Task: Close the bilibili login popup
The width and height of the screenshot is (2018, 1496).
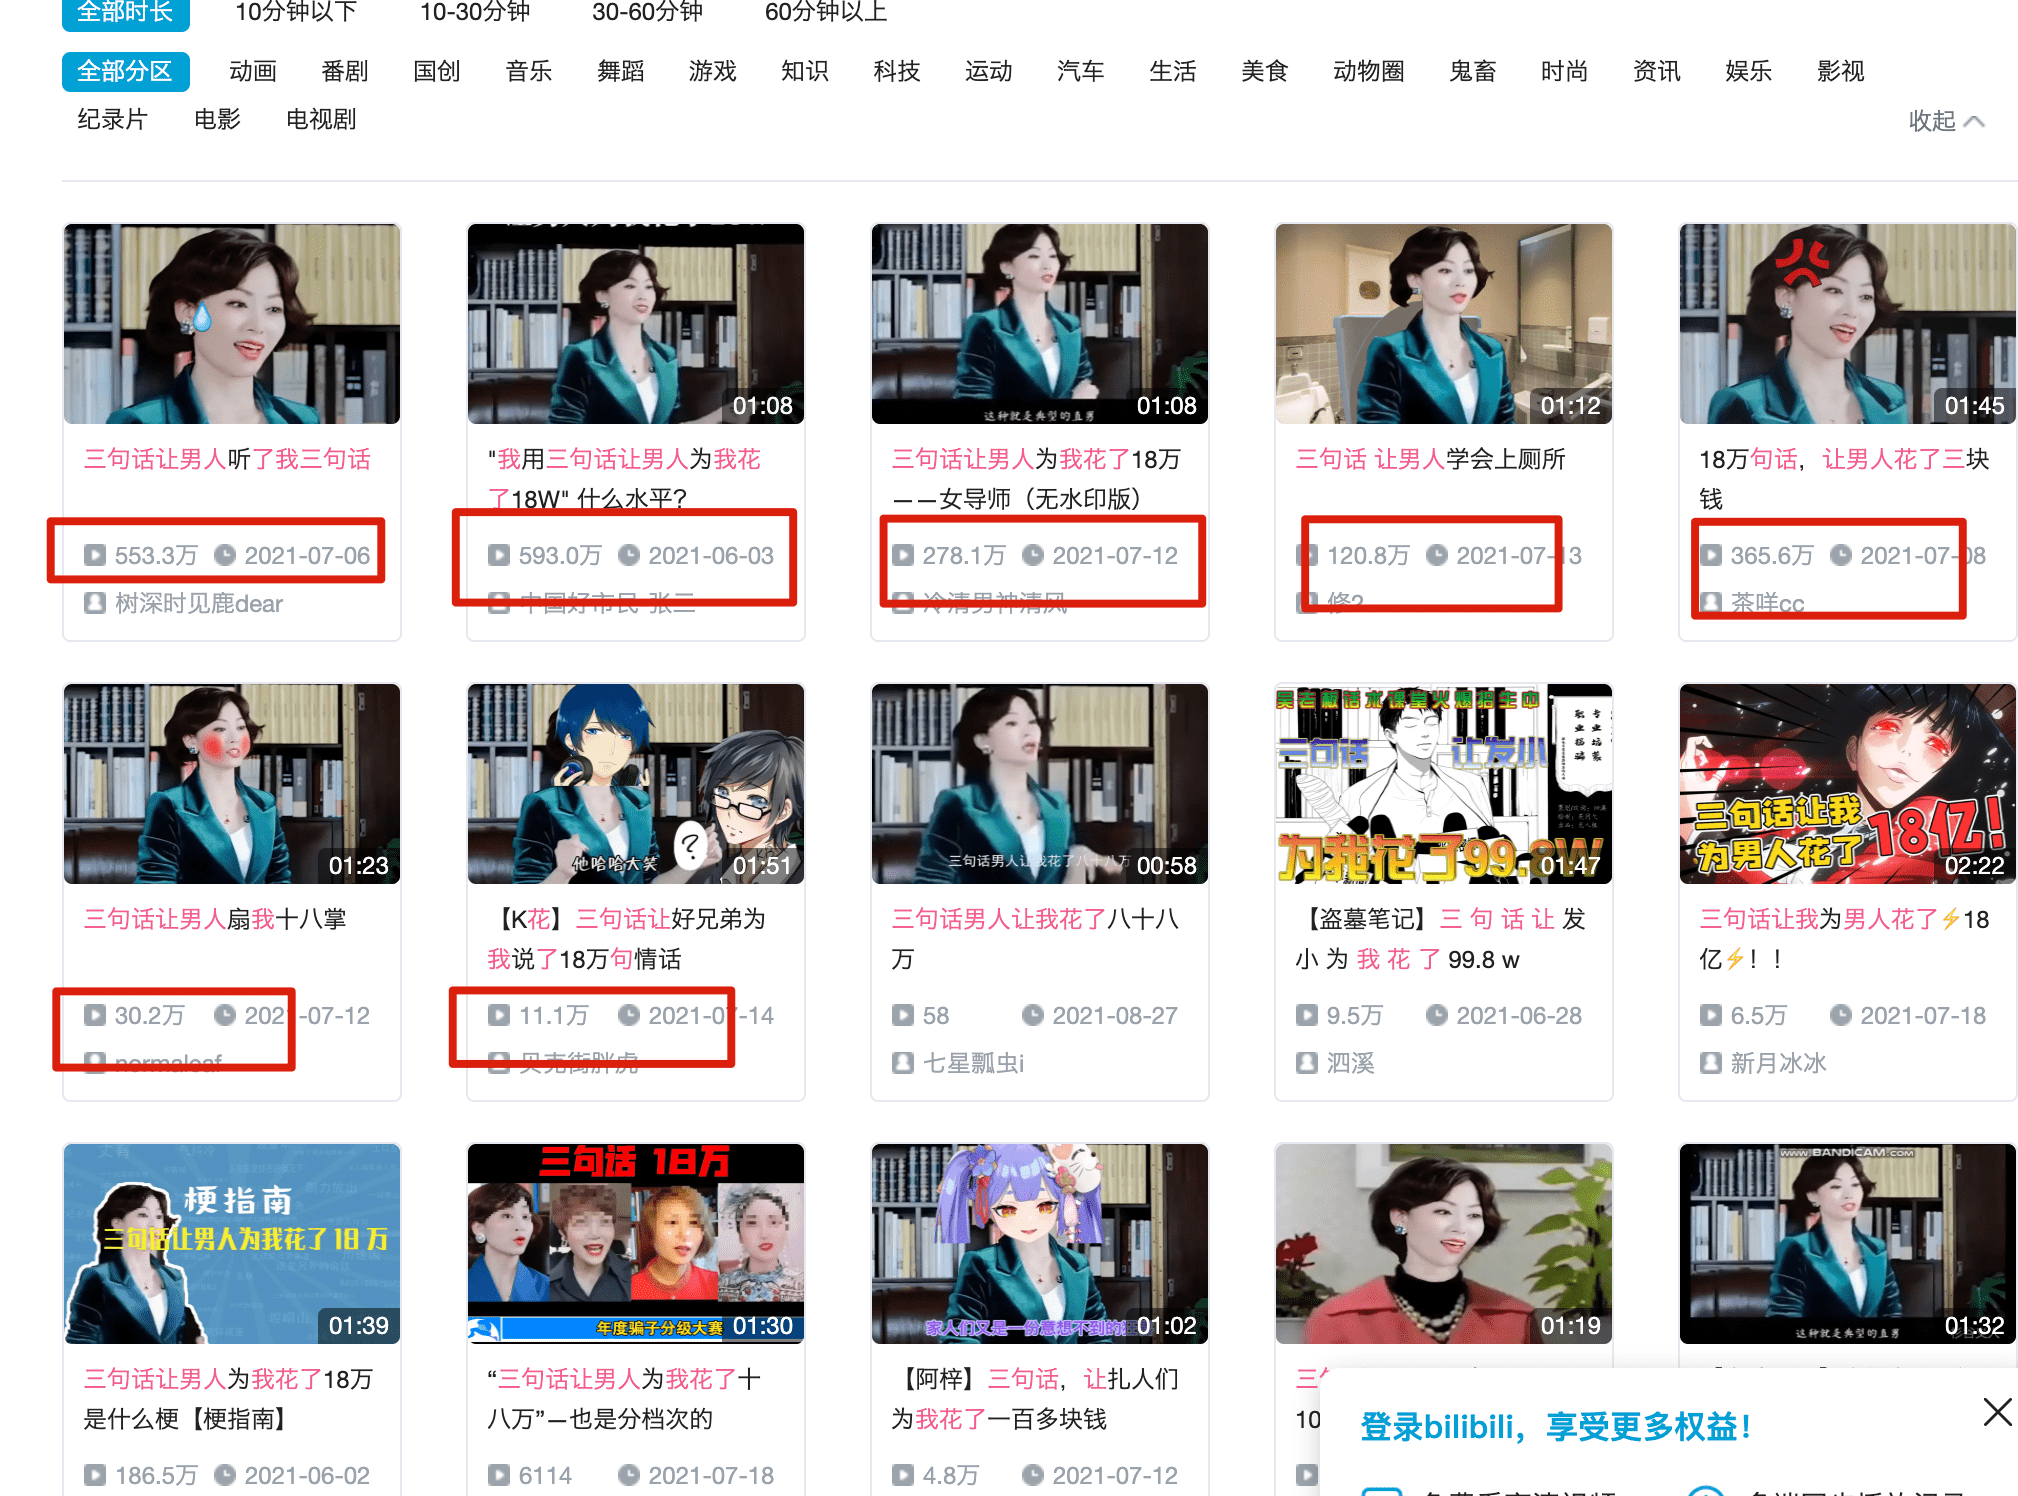Action: tap(1996, 1412)
